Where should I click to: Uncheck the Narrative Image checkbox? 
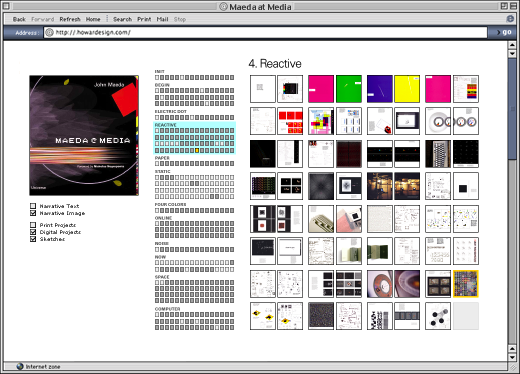[x=33, y=213]
